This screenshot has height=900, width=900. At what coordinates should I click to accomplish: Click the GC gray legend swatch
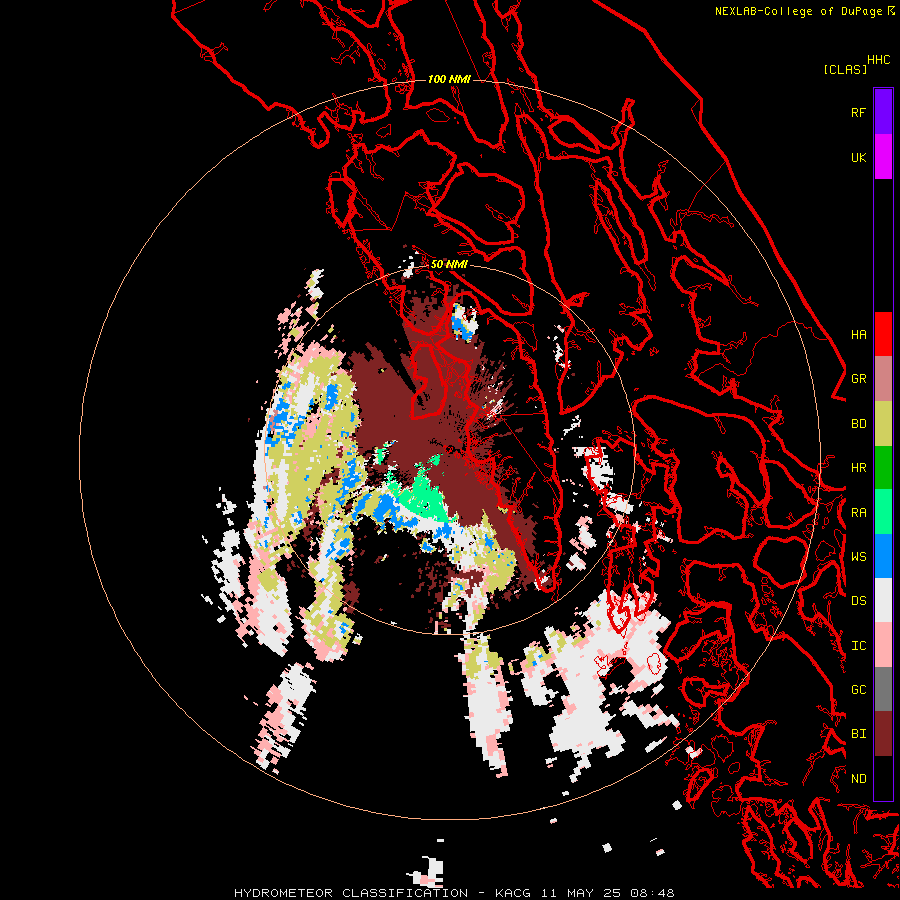(883, 689)
